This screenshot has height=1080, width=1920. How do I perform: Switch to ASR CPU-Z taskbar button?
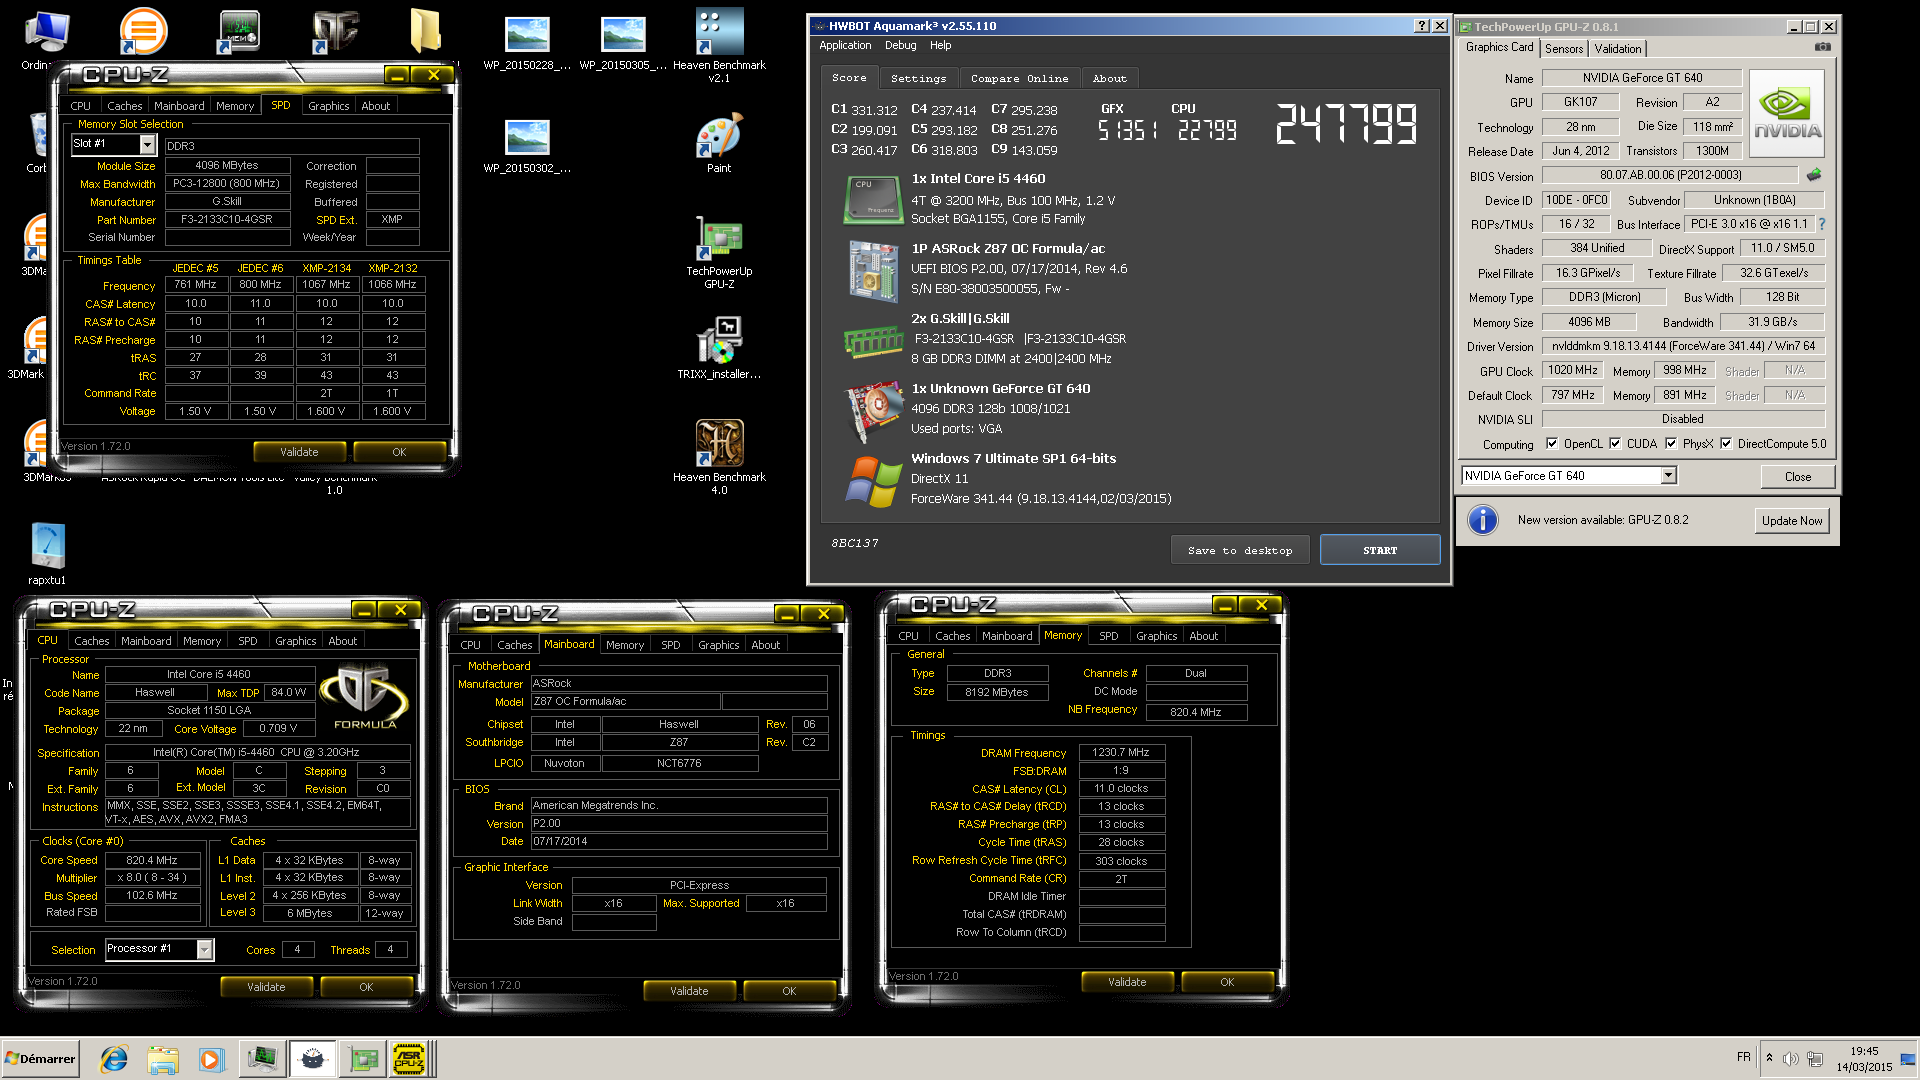[409, 1059]
